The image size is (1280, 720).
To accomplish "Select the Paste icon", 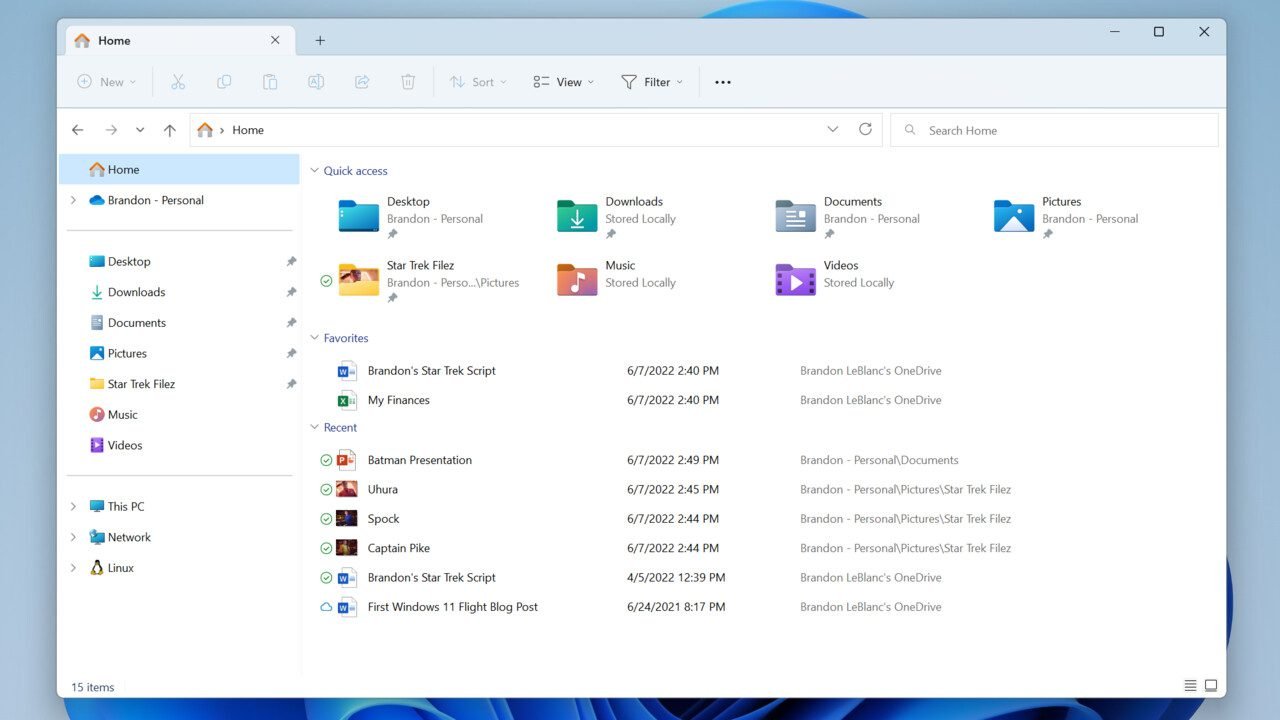I will 270,81.
